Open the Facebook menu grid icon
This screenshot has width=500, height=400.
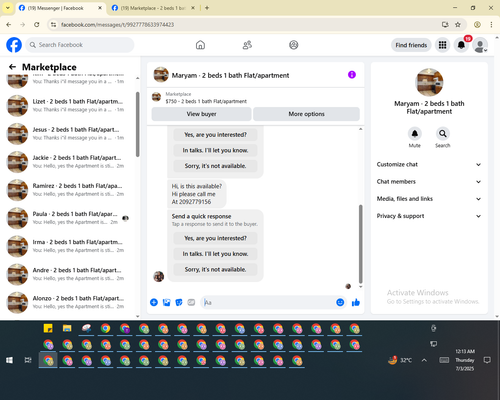point(442,45)
